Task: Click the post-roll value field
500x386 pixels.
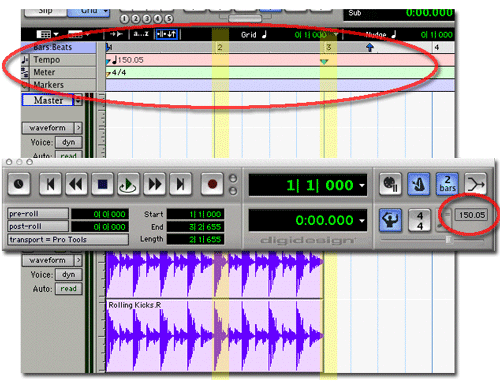Action: pyautogui.click(x=100, y=227)
